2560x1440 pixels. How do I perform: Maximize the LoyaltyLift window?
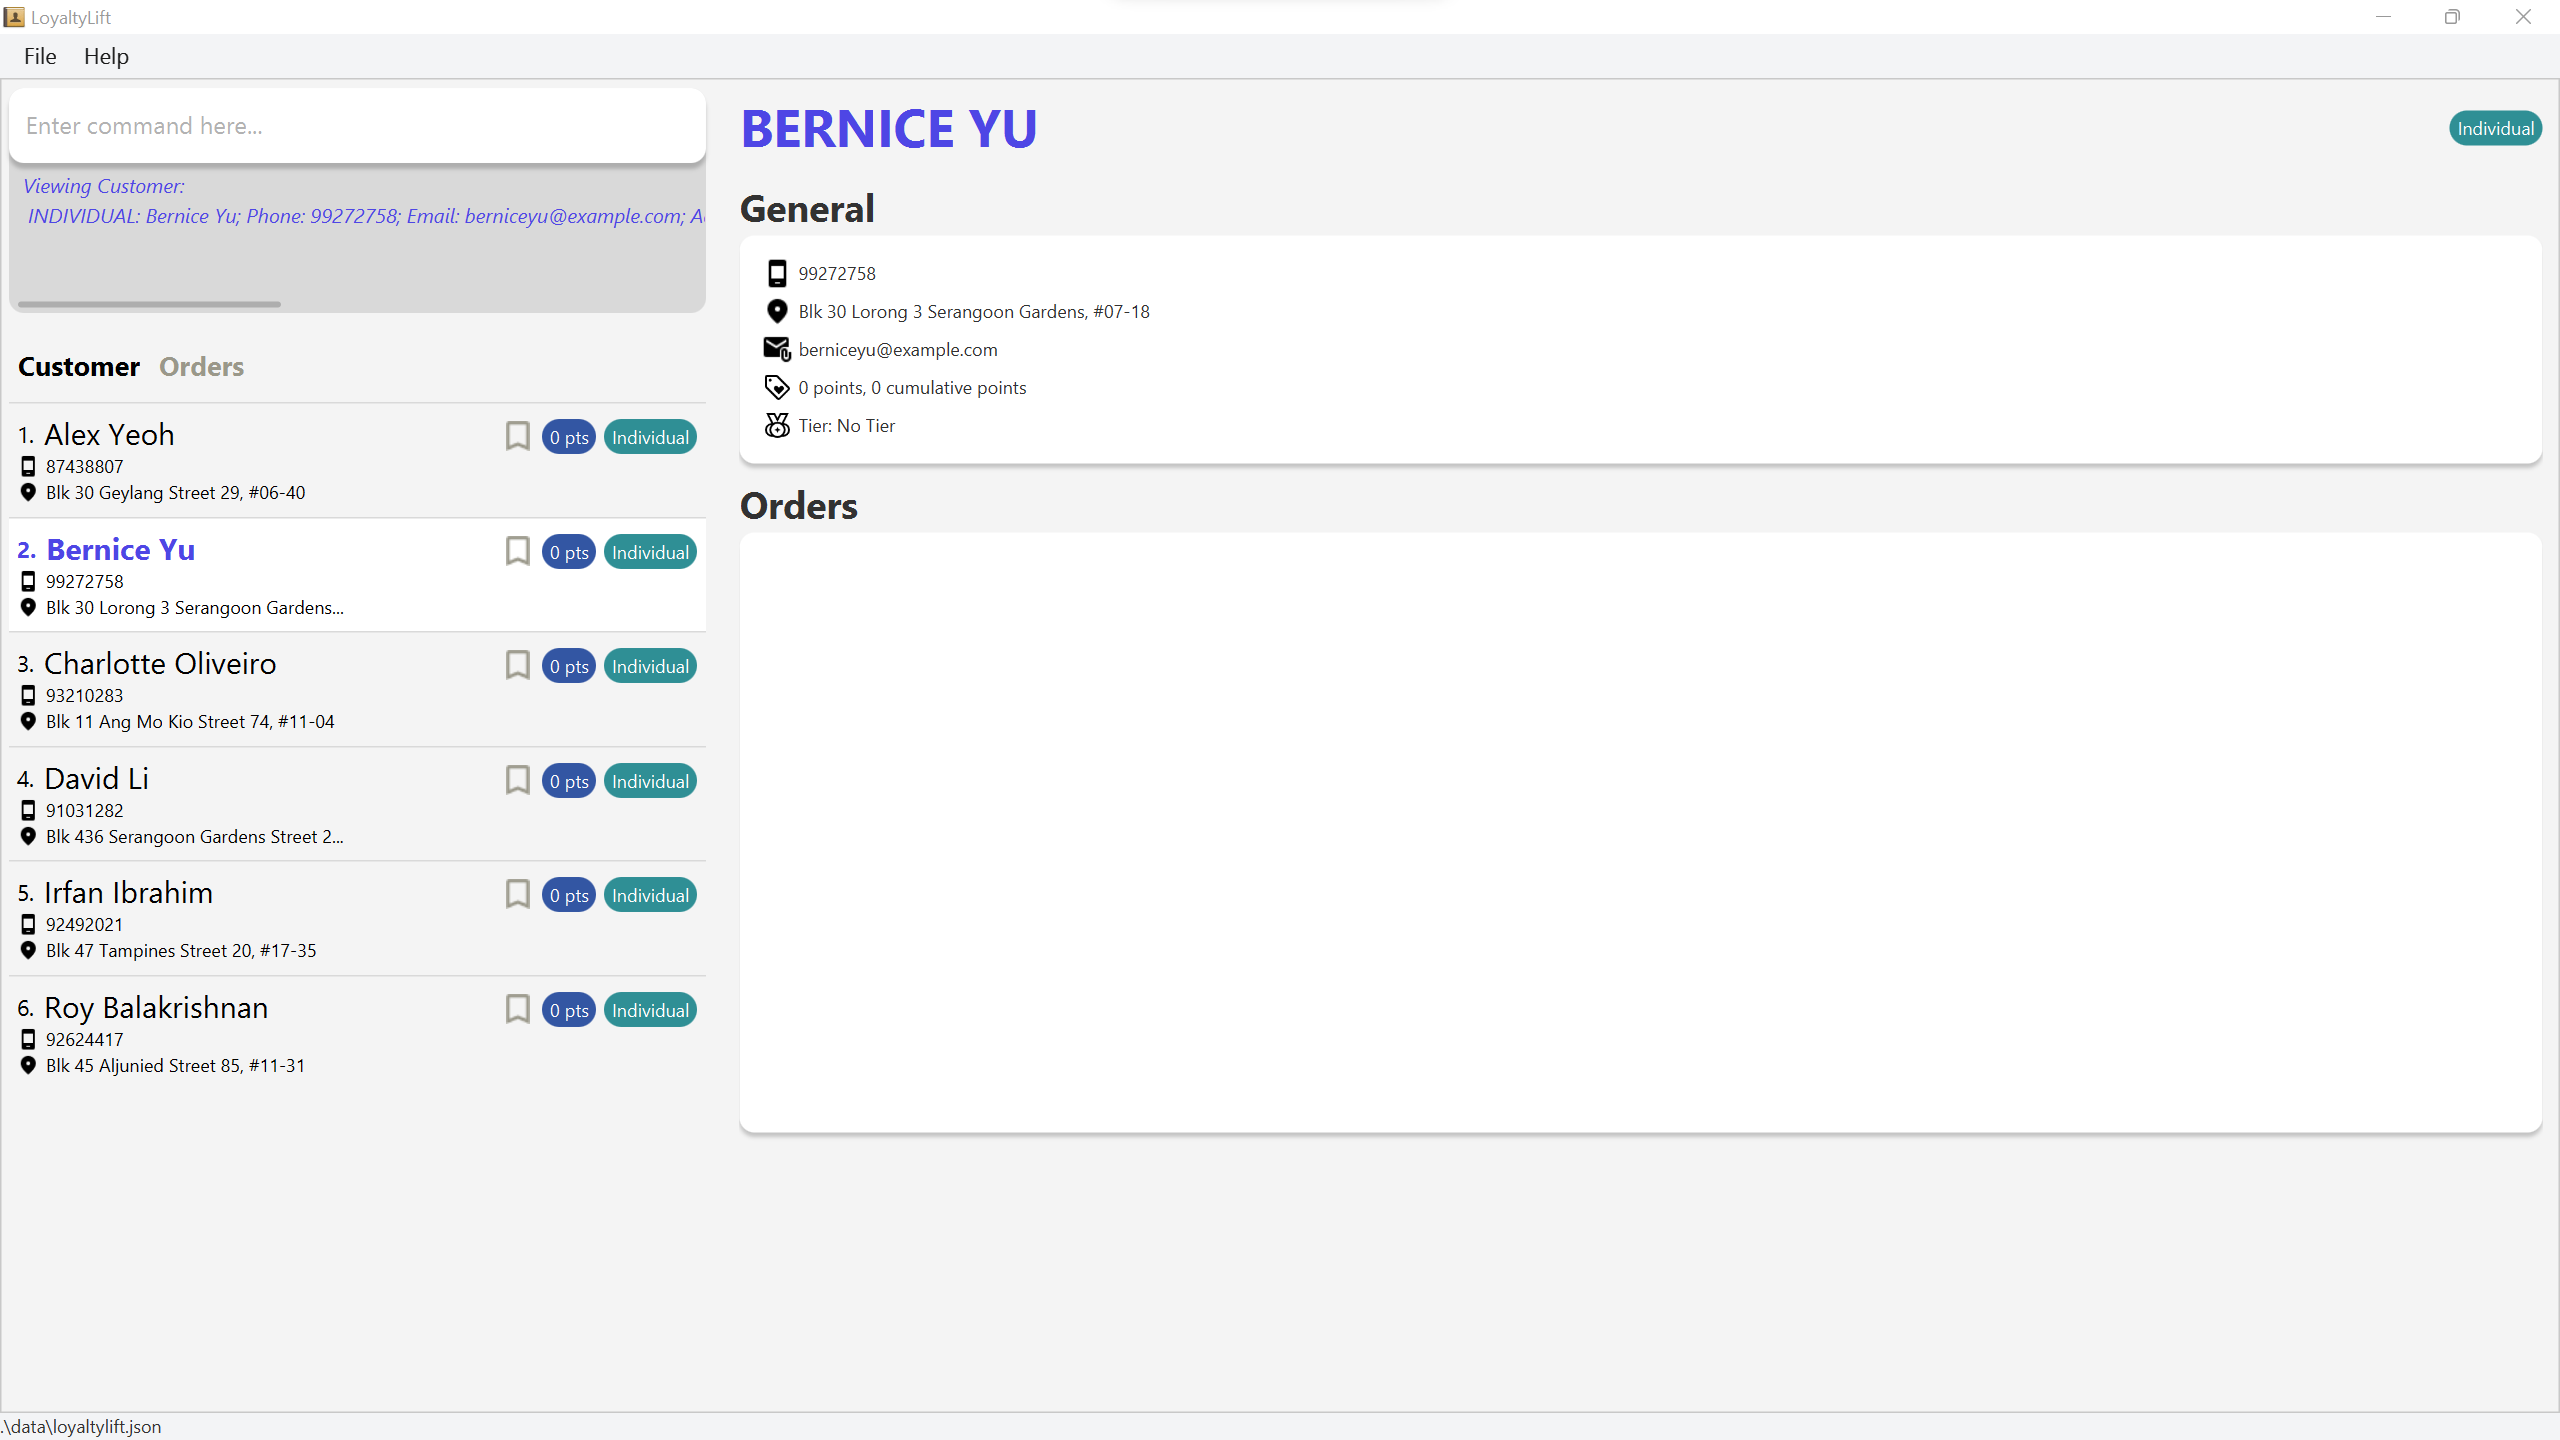coord(2452,17)
